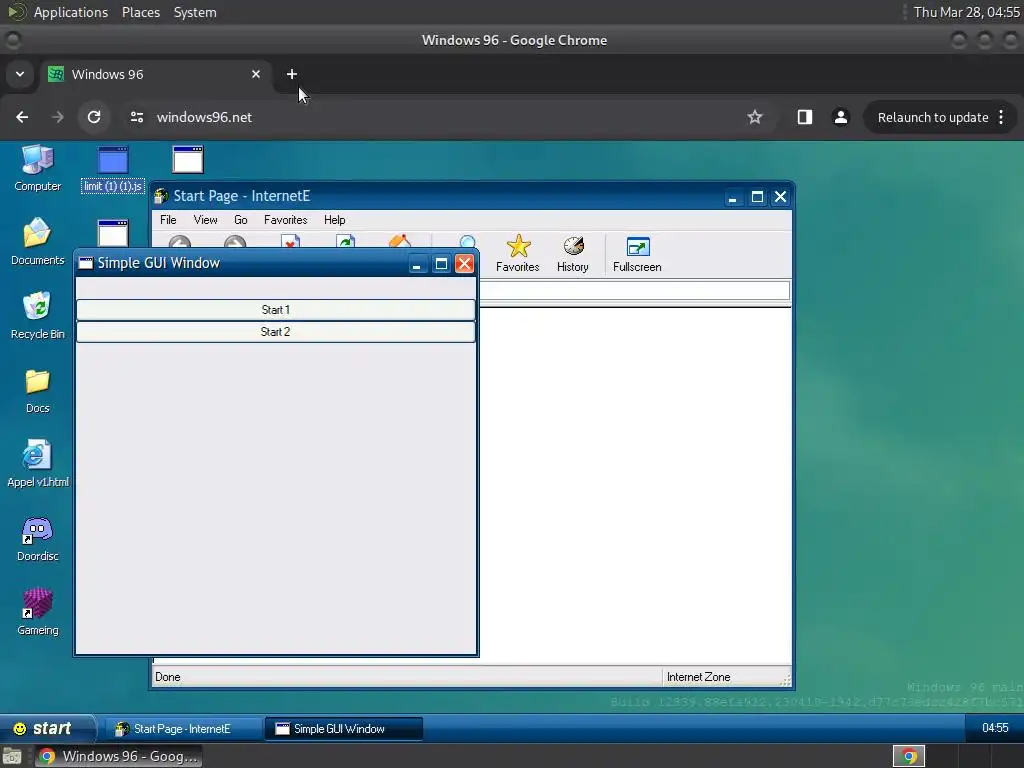Click the Windows 96 - Goog... panel button
The height and width of the screenshot is (768, 1024).
tap(118, 756)
